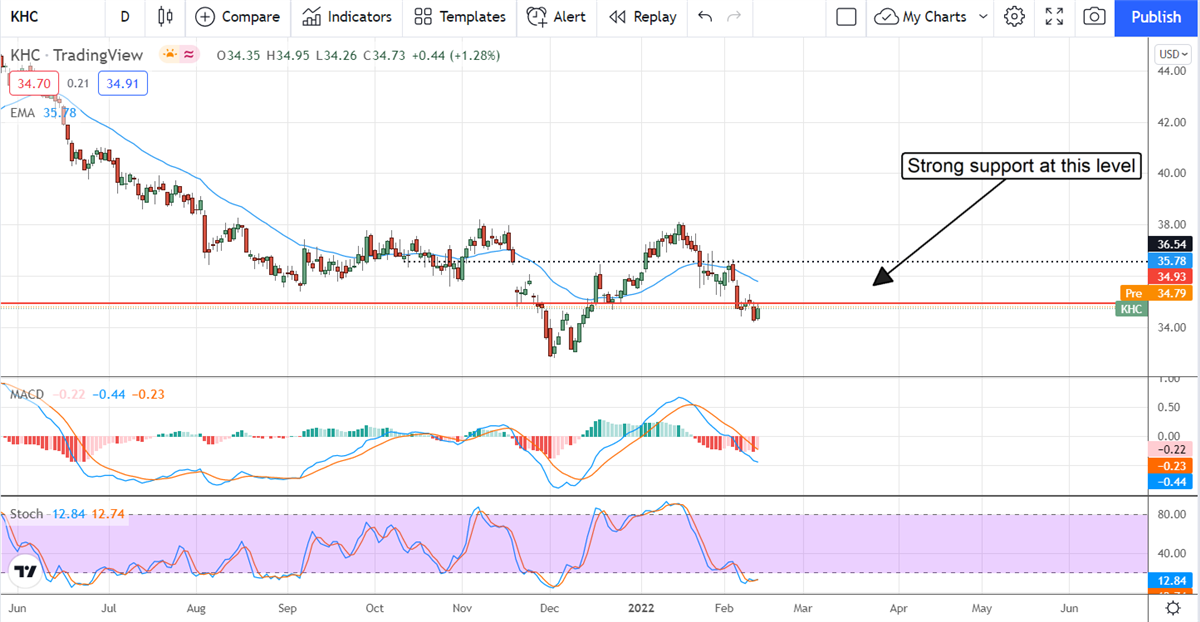Change the D timeframe interval

(124, 17)
